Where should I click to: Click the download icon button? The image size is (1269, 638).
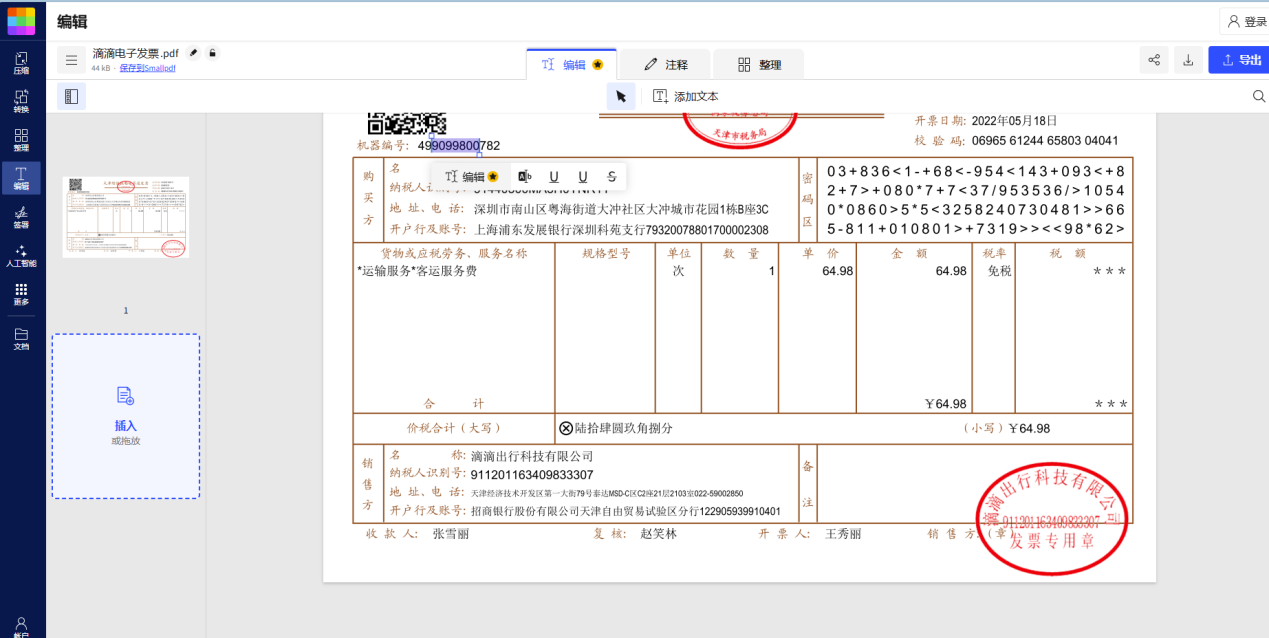click(x=1188, y=60)
